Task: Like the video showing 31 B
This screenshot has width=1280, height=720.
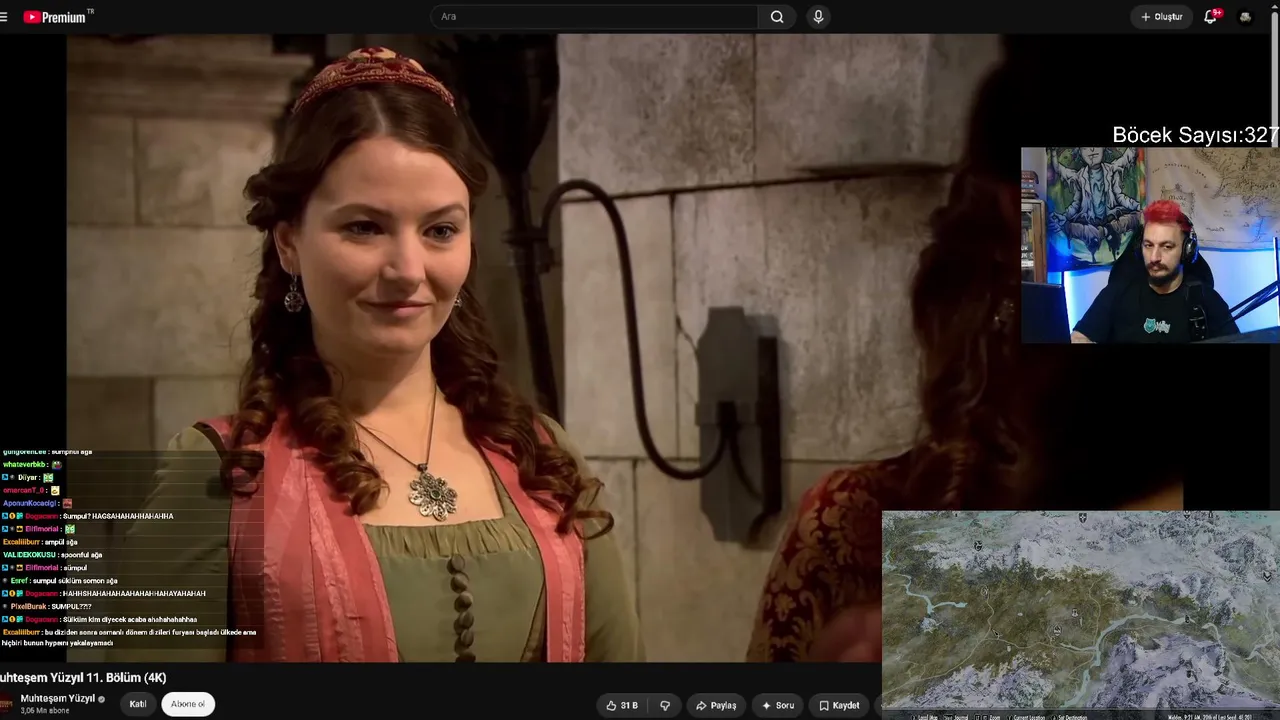Action: [622, 705]
